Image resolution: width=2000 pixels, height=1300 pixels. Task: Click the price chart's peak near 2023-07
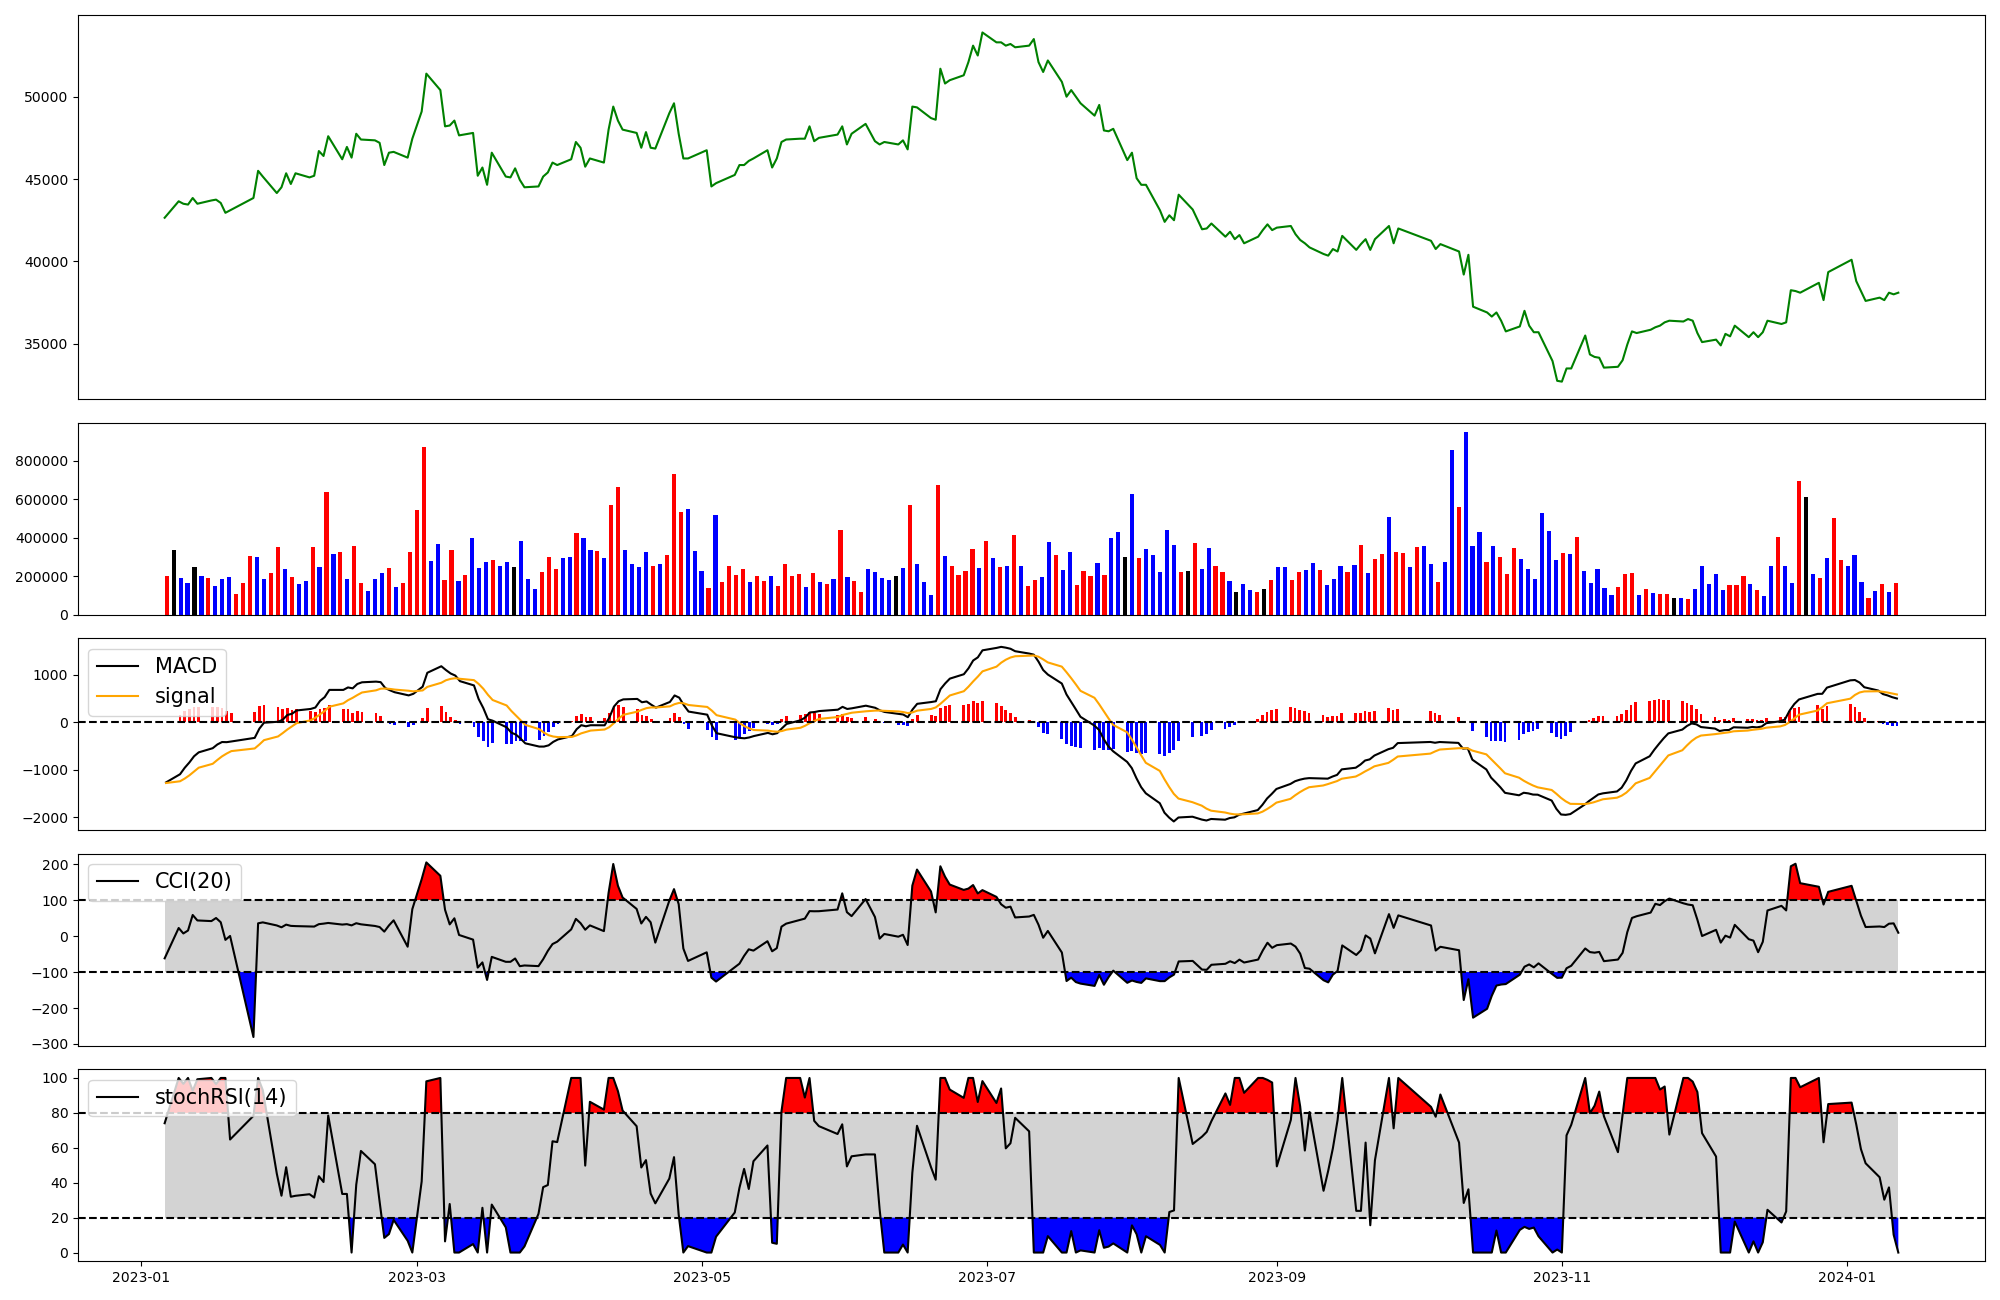click(982, 33)
